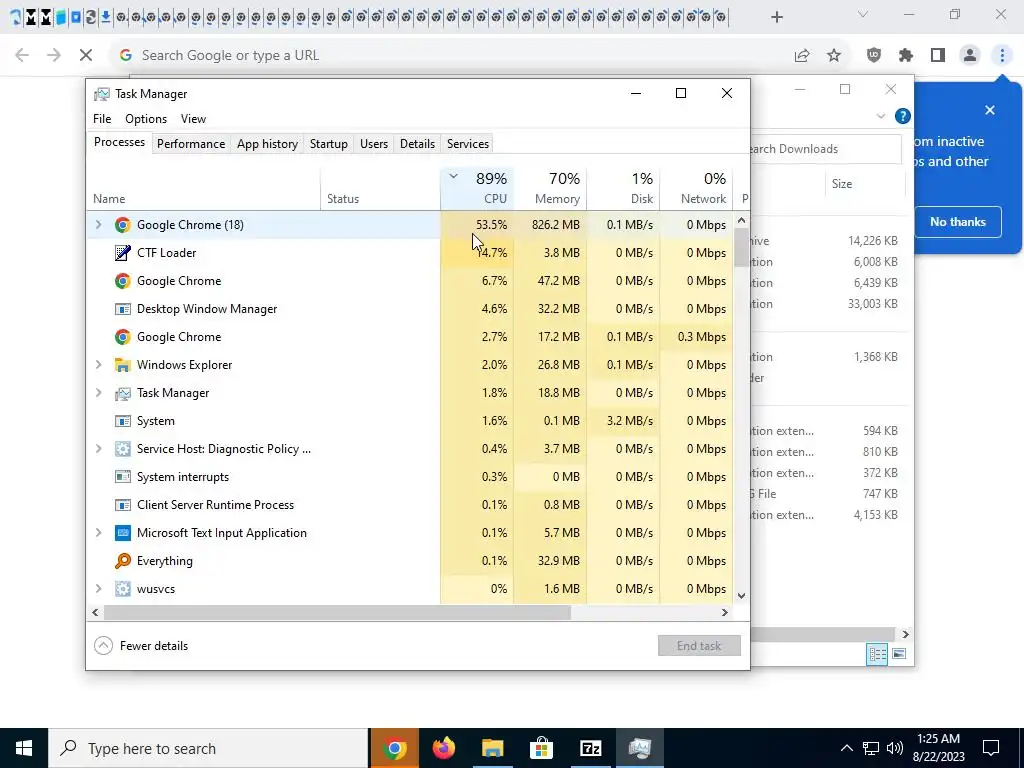The height and width of the screenshot is (768, 1024).
Task: Switch to the Startup tab
Action: [328, 144]
